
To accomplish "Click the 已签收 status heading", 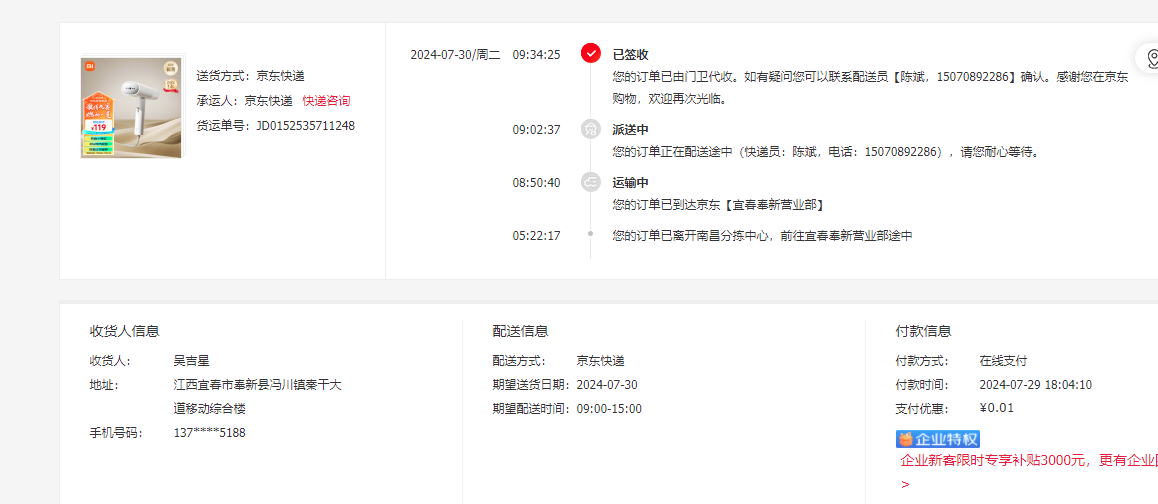I will click(x=631, y=54).
